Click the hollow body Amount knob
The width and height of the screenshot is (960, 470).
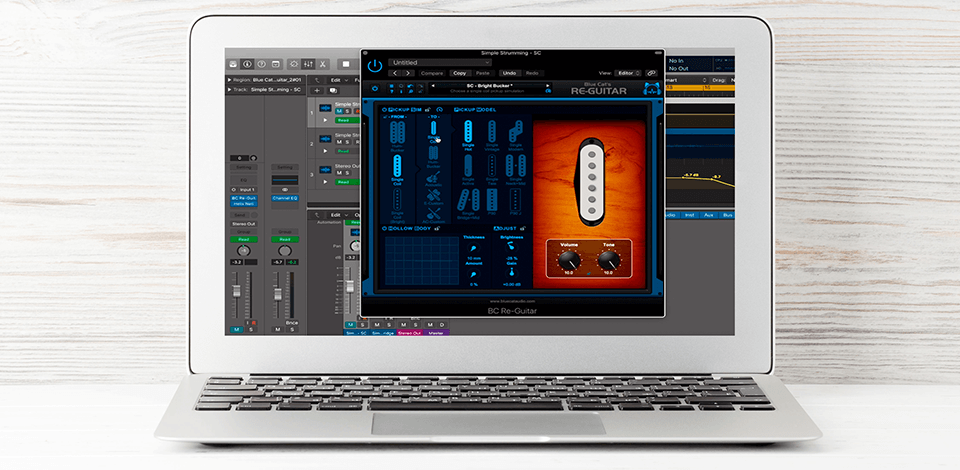coord(474,274)
